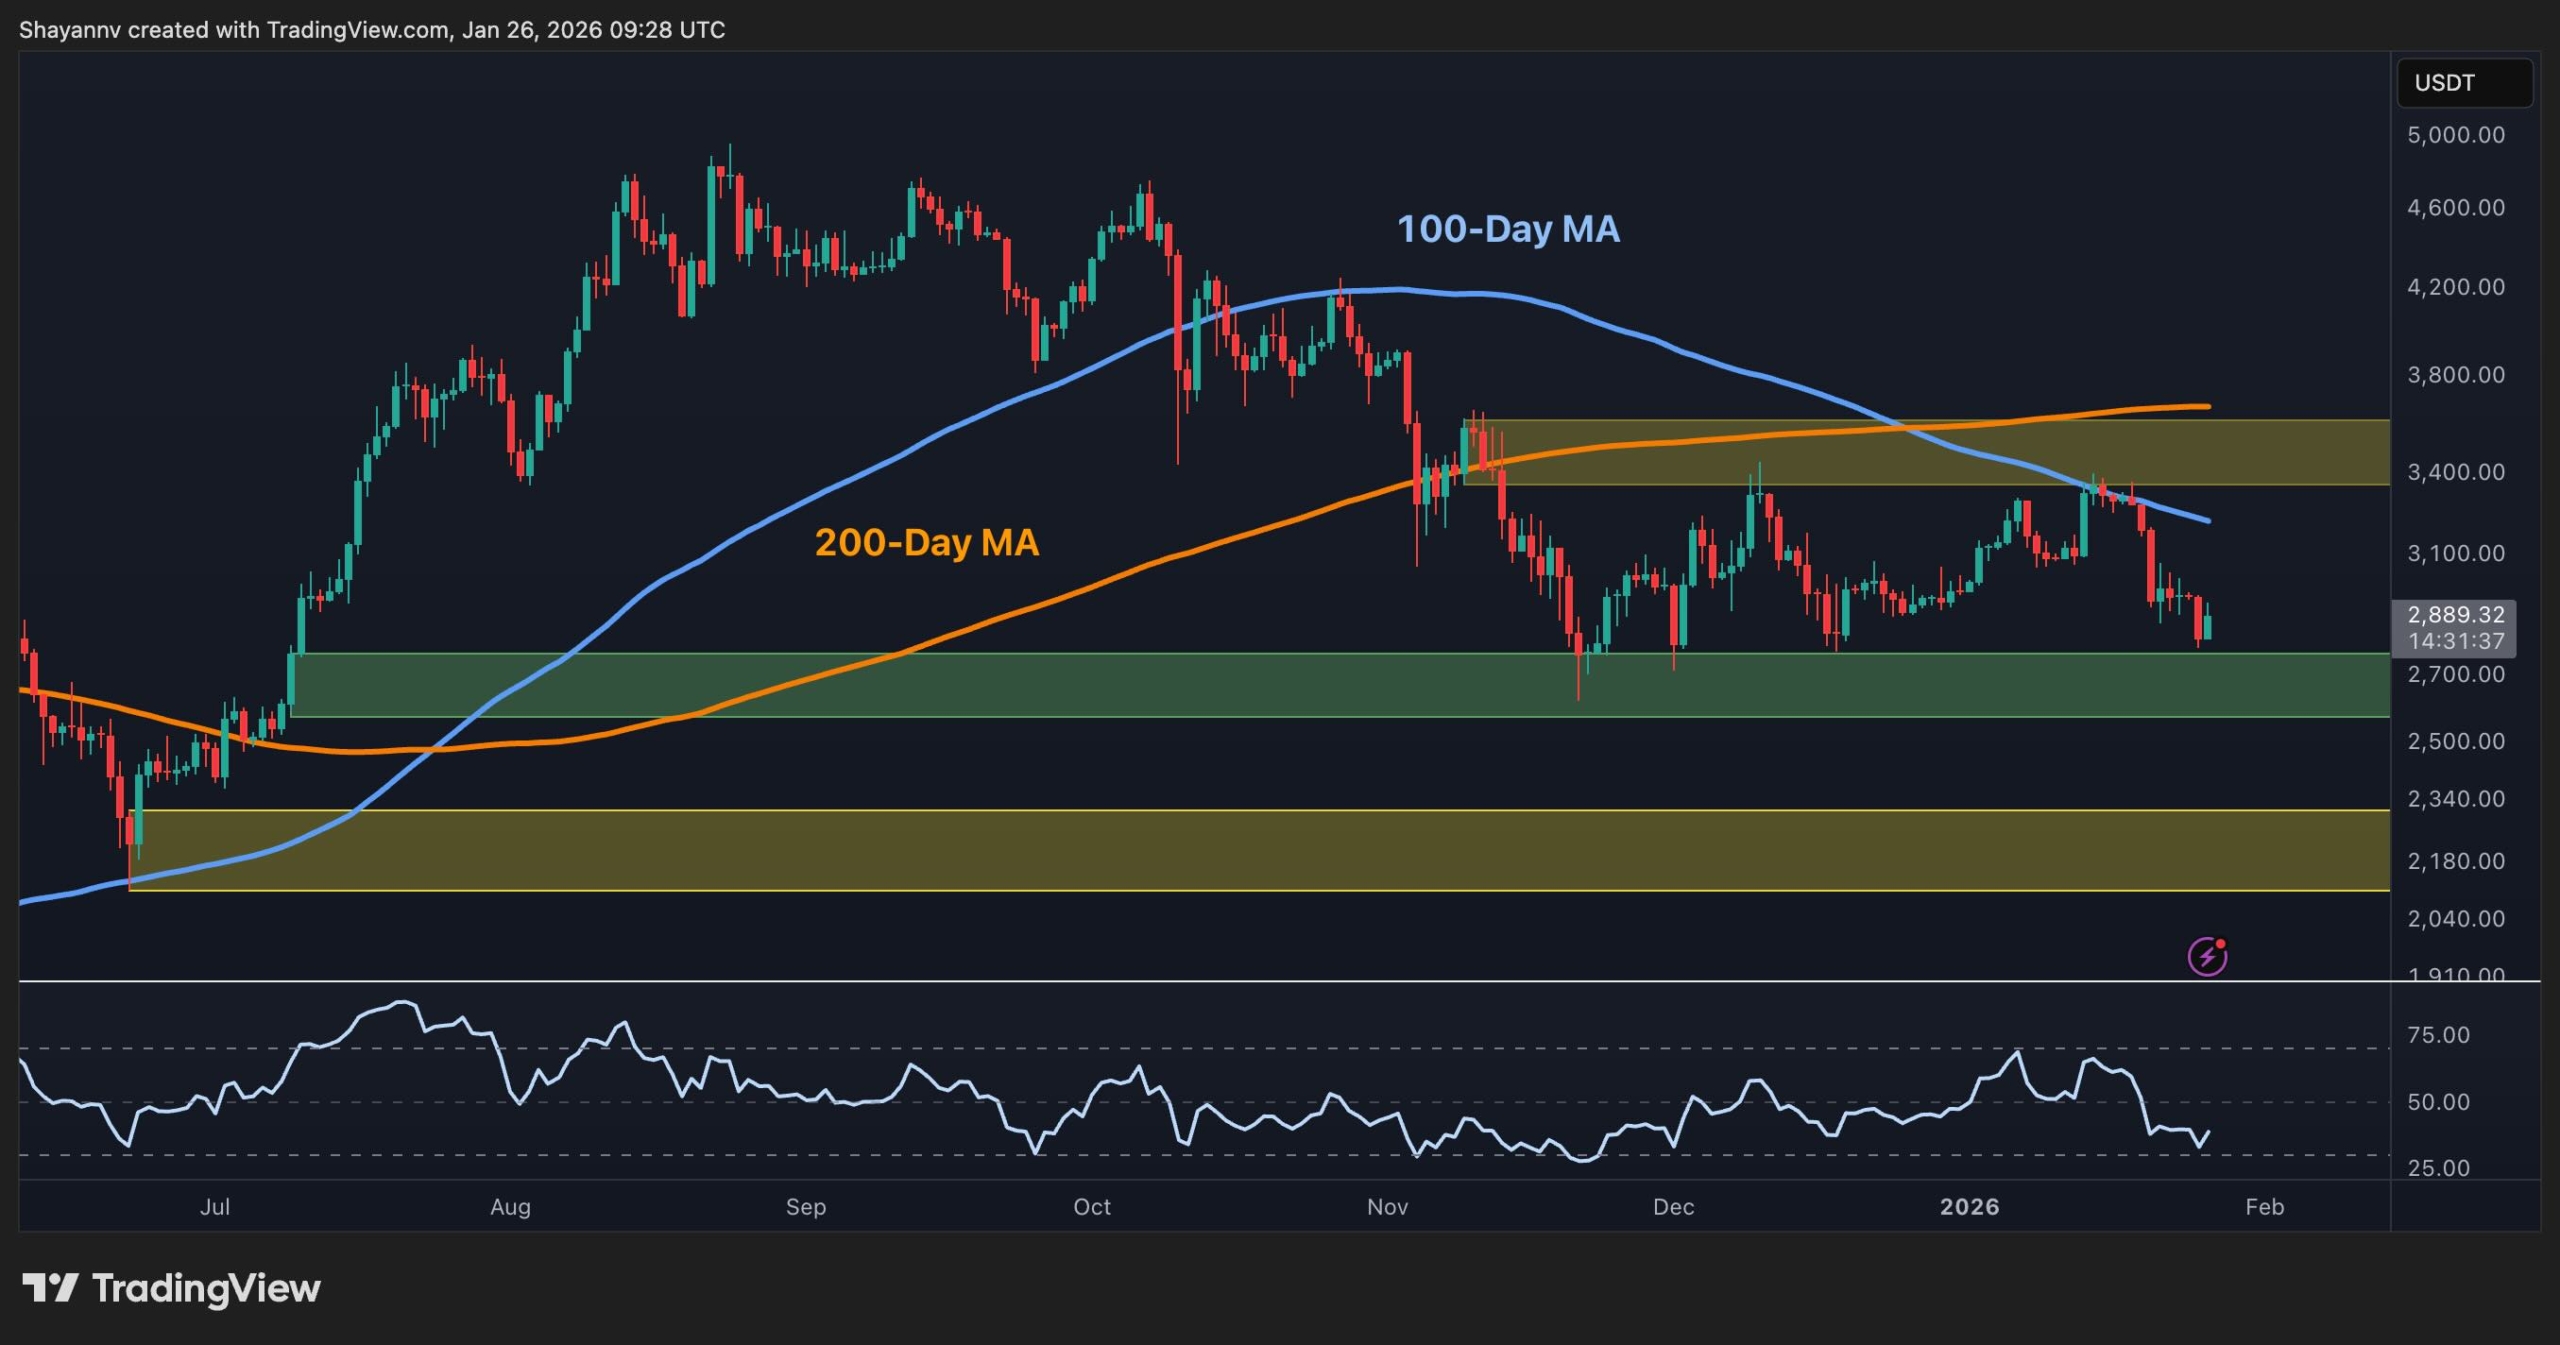Click the TradingView logo at bottom left
2560x1345 pixels.
click(168, 1289)
